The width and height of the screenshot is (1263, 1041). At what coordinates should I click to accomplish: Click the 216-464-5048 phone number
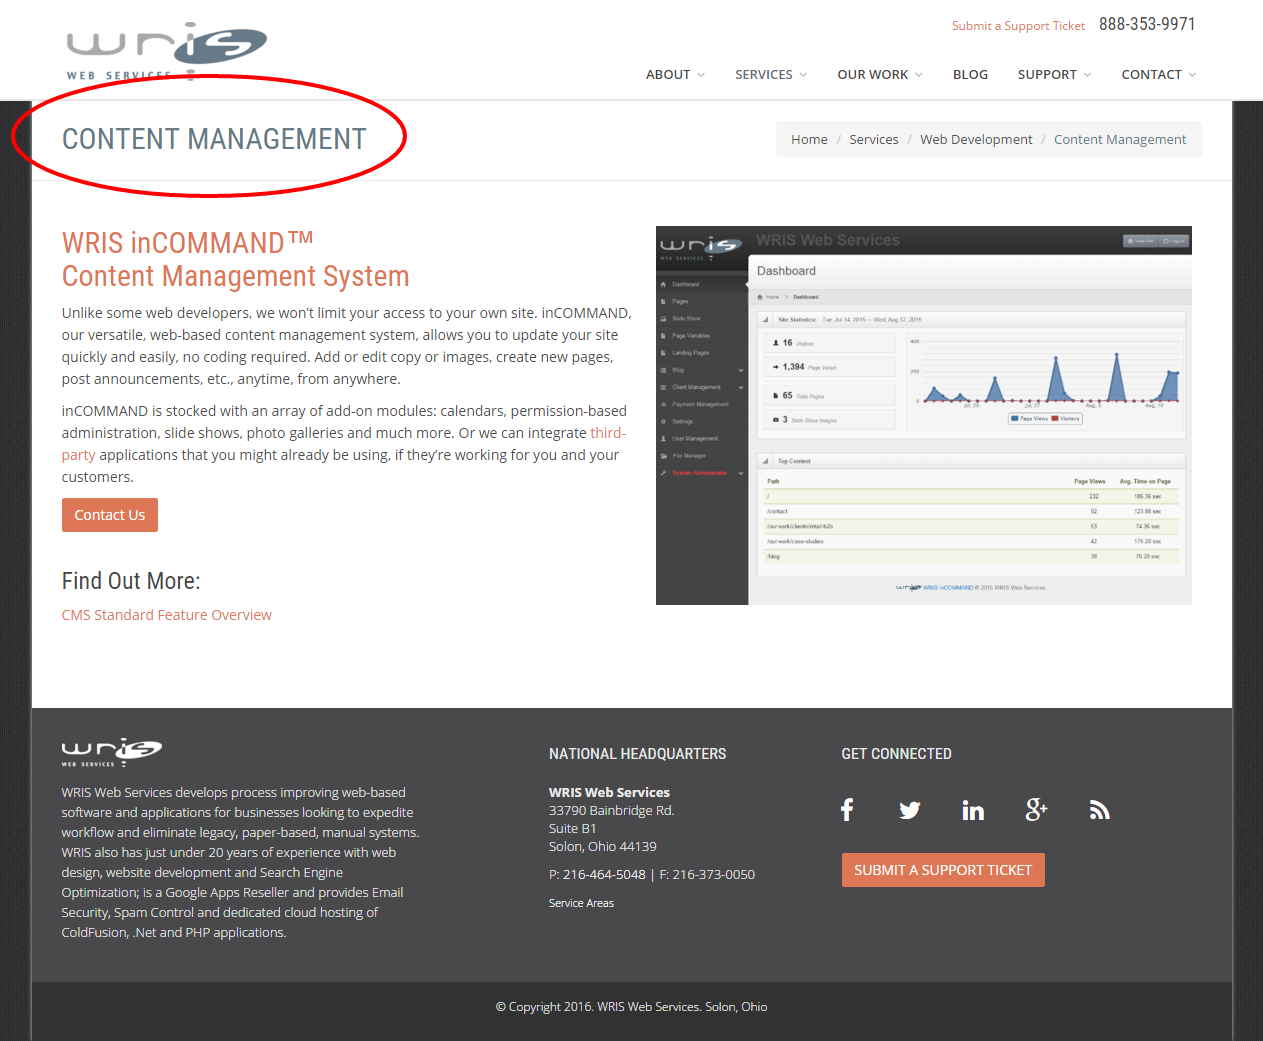(604, 875)
